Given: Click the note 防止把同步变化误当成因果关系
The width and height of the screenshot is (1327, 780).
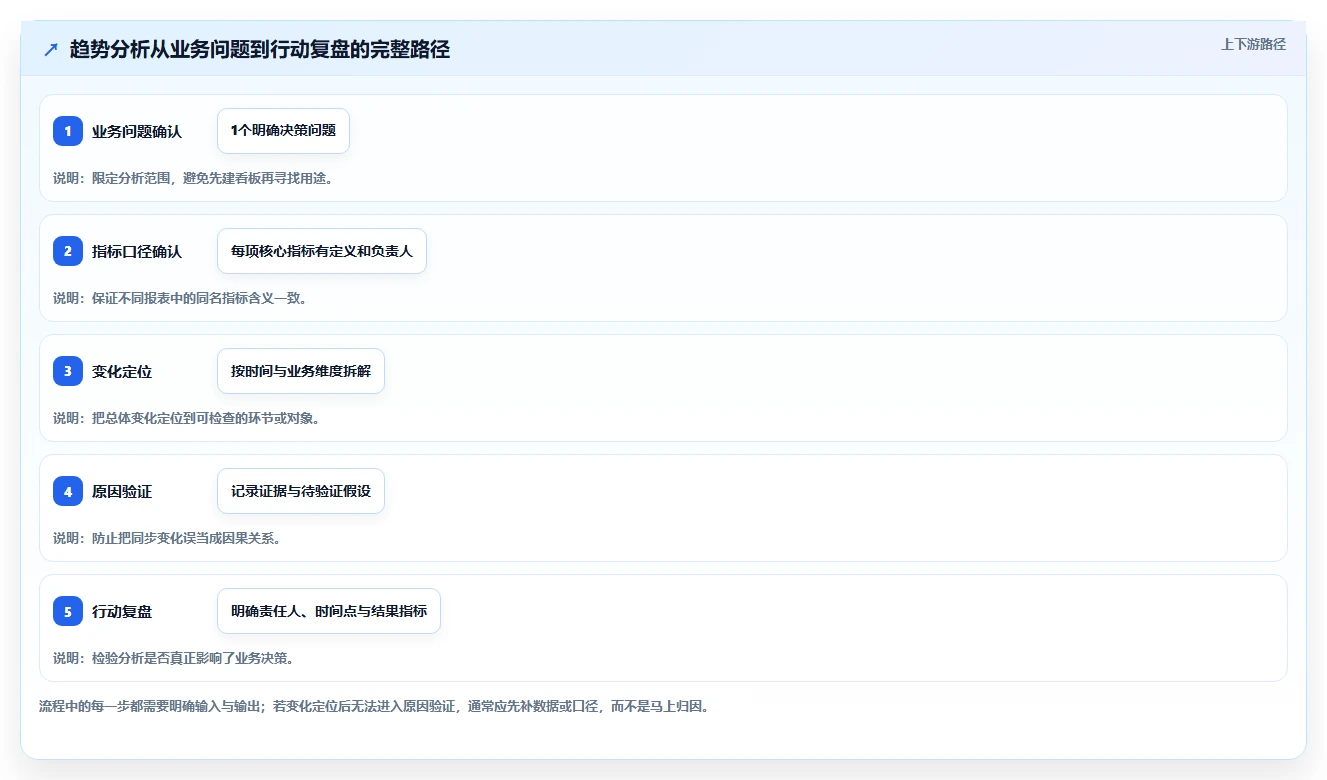Looking at the screenshot, I should (167, 538).
